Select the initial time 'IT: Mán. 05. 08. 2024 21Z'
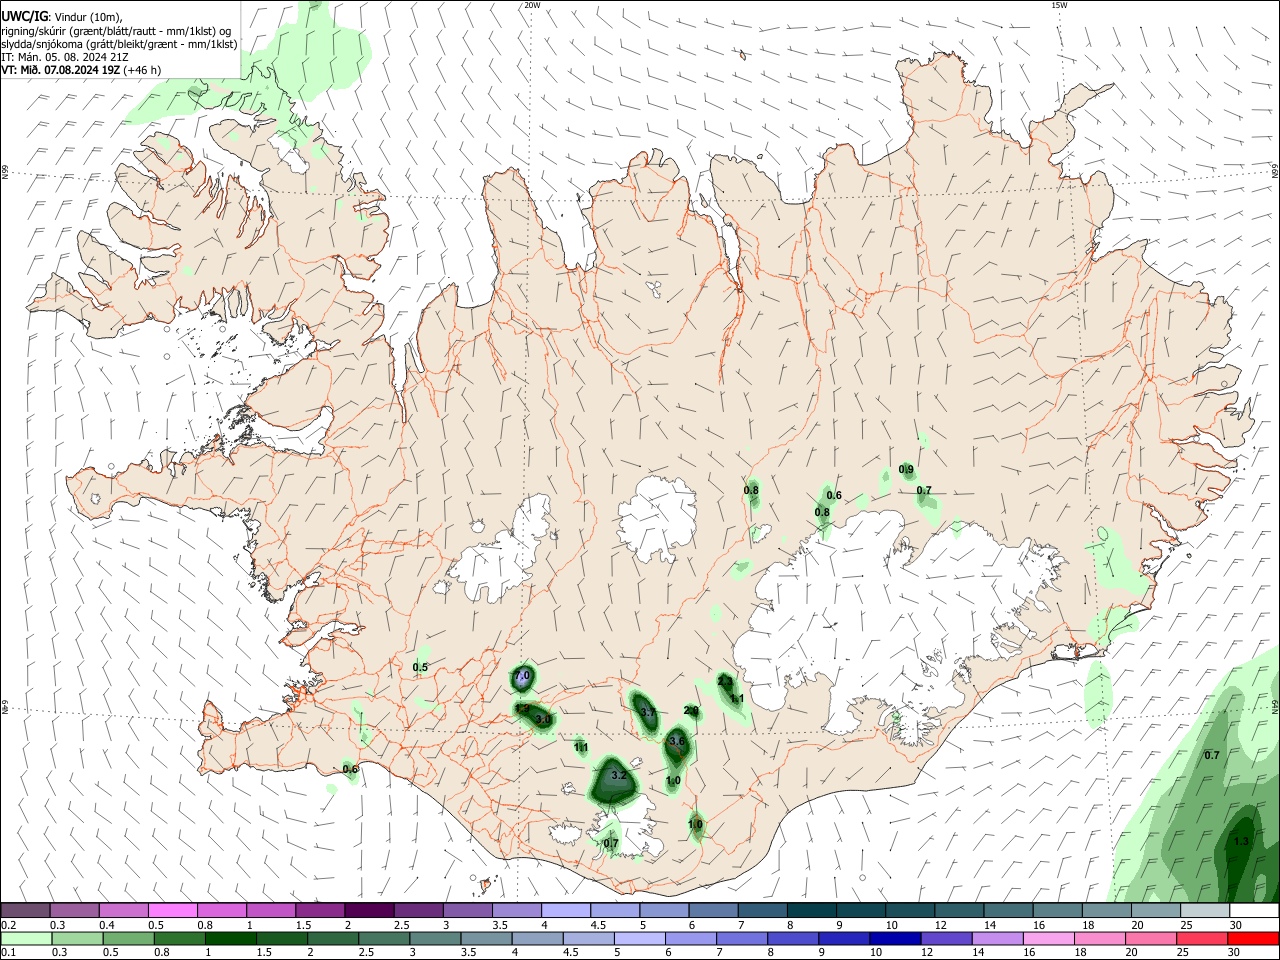 point(64,57)
